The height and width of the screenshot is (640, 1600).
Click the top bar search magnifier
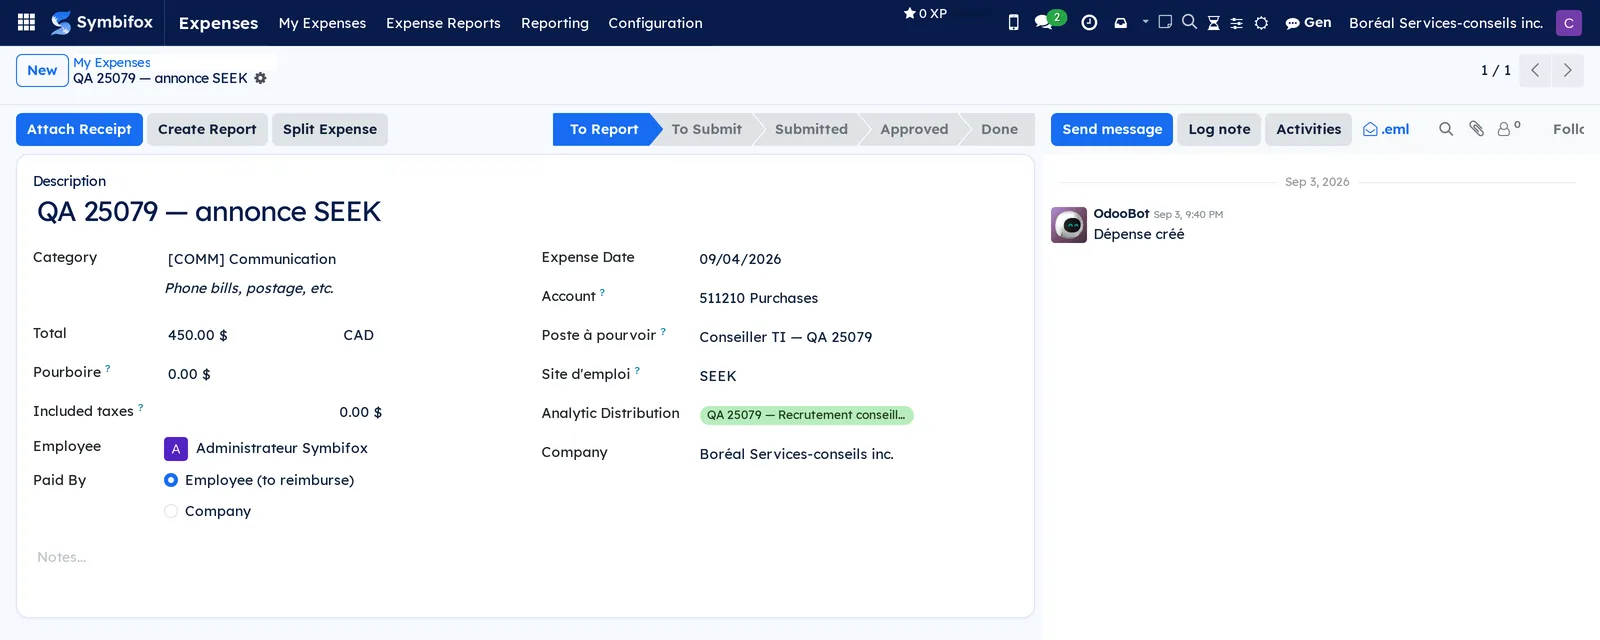pyautogui.click(x=1189, y=22)
